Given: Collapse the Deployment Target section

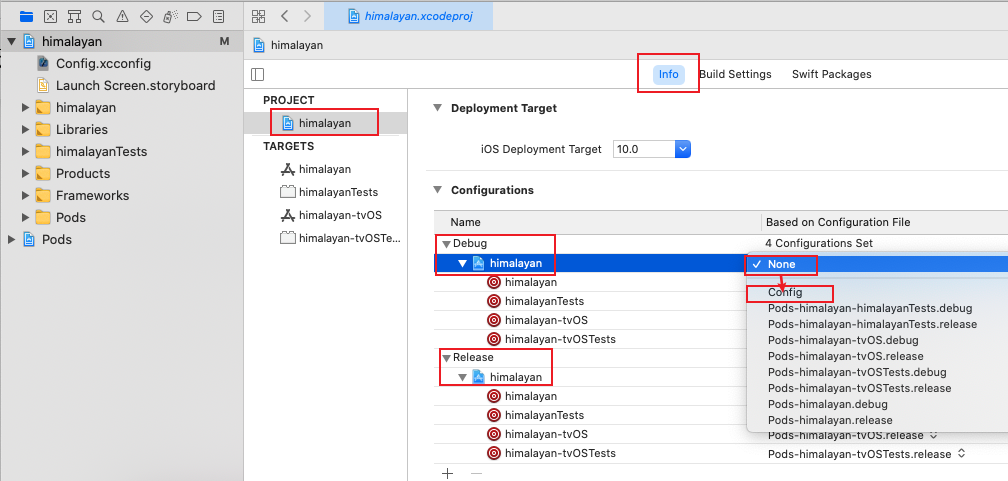Looking at the screenshot, I should click(x=438, y=108).
